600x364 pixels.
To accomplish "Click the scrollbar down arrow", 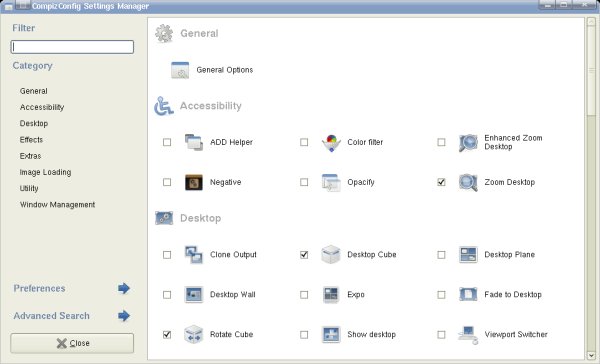I will [591, 355].
